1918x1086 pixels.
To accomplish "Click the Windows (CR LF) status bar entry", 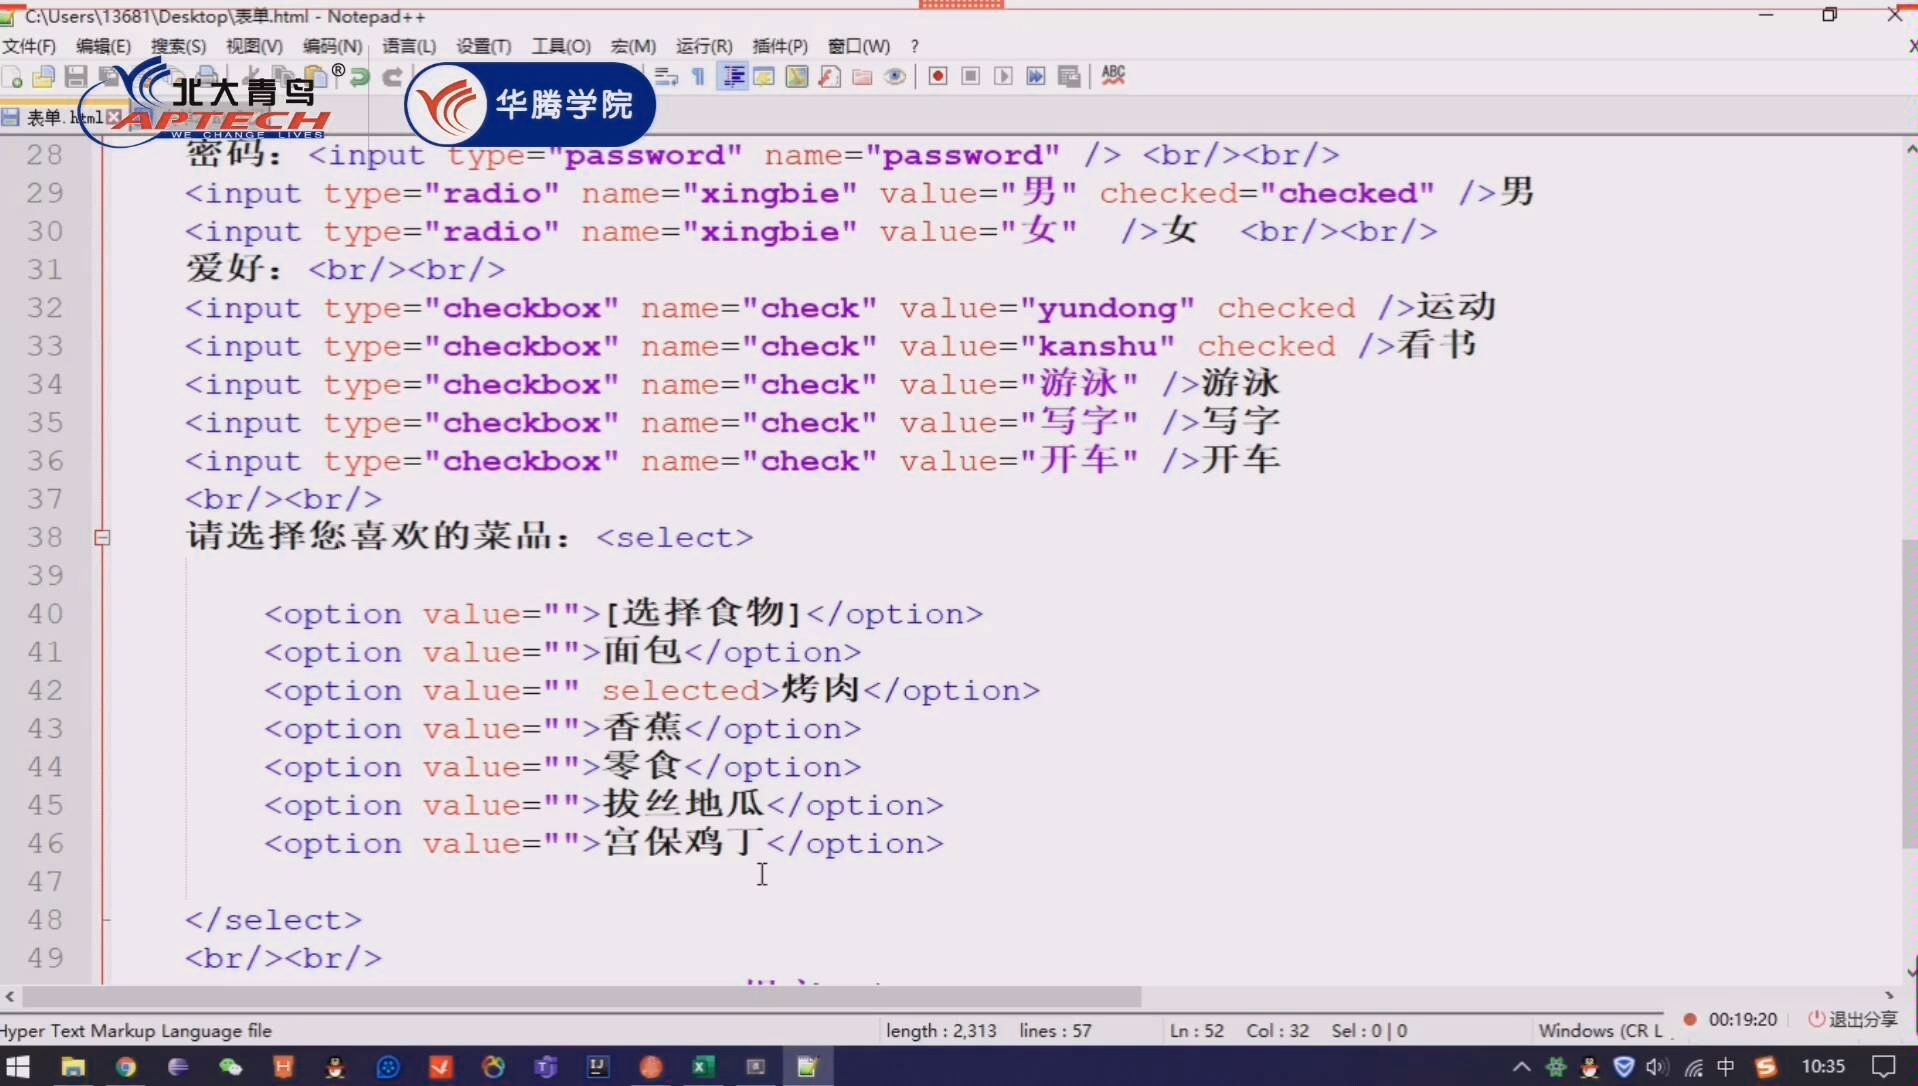I will coord(1599,1030).
